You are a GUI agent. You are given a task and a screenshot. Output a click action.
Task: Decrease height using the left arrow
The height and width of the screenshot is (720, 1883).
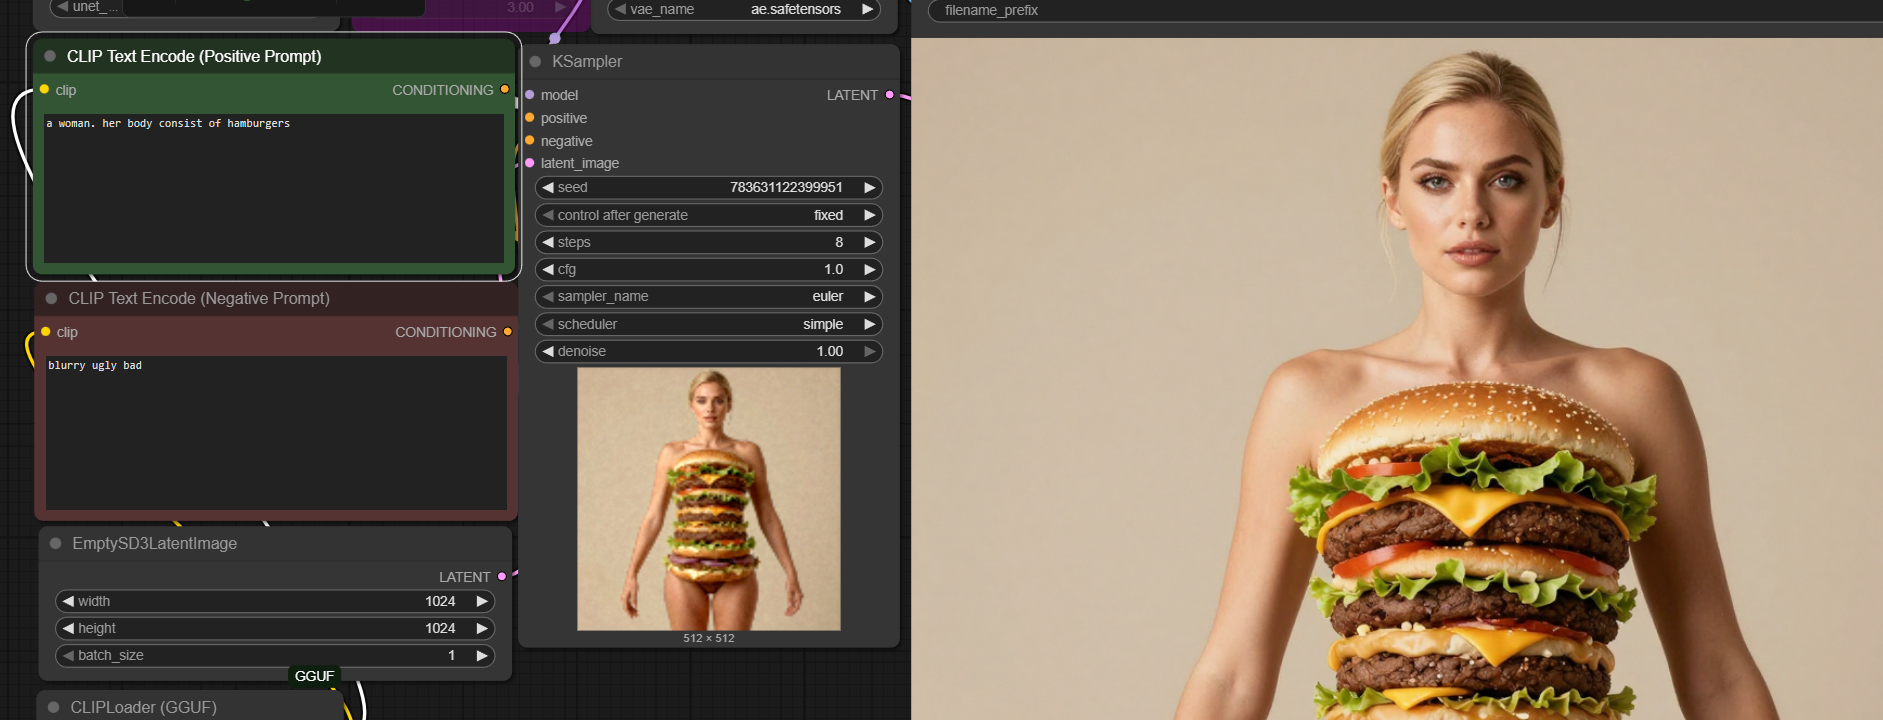point(68,628)
